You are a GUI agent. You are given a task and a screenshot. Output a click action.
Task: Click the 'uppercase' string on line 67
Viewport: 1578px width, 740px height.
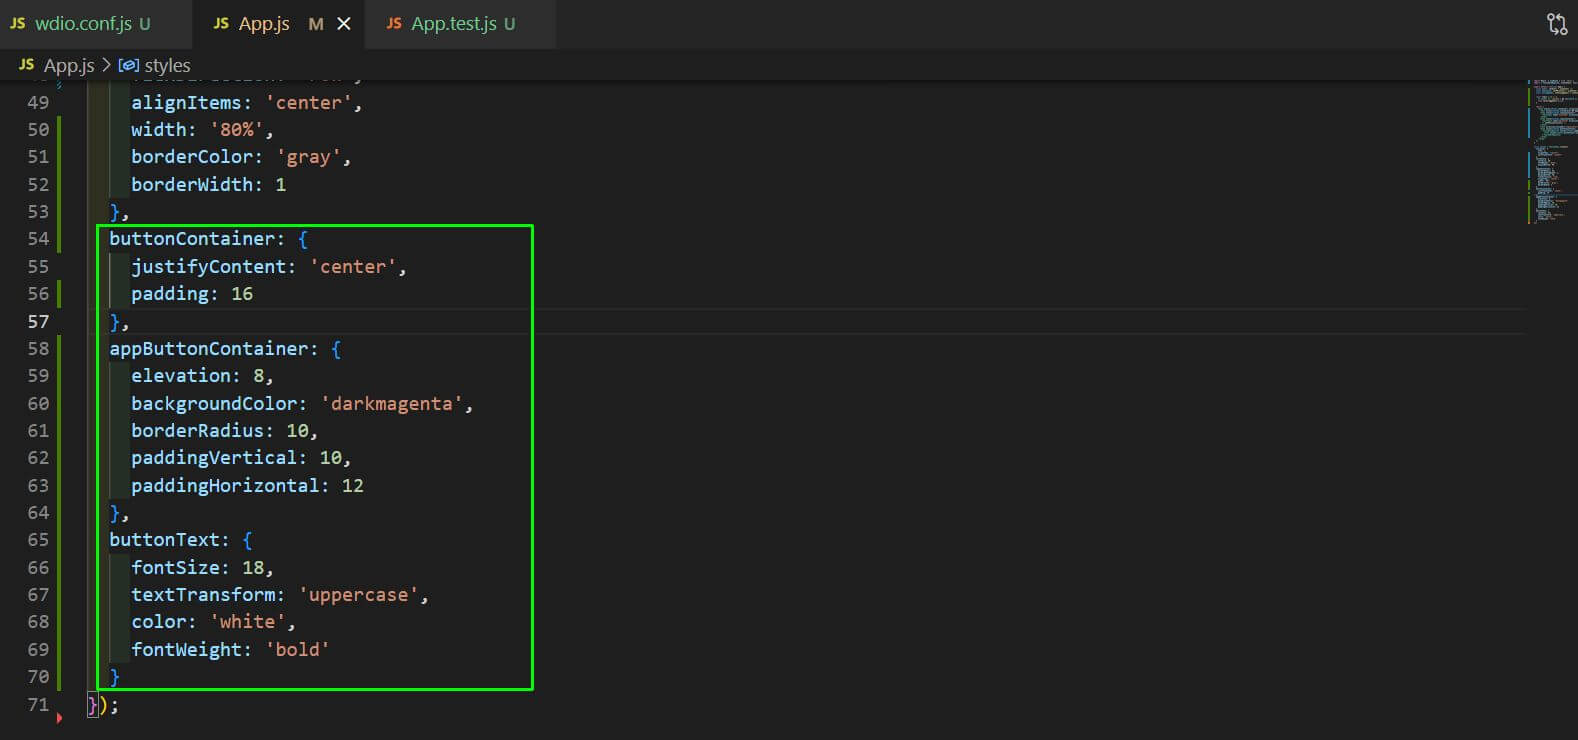(x=358, y=595)
